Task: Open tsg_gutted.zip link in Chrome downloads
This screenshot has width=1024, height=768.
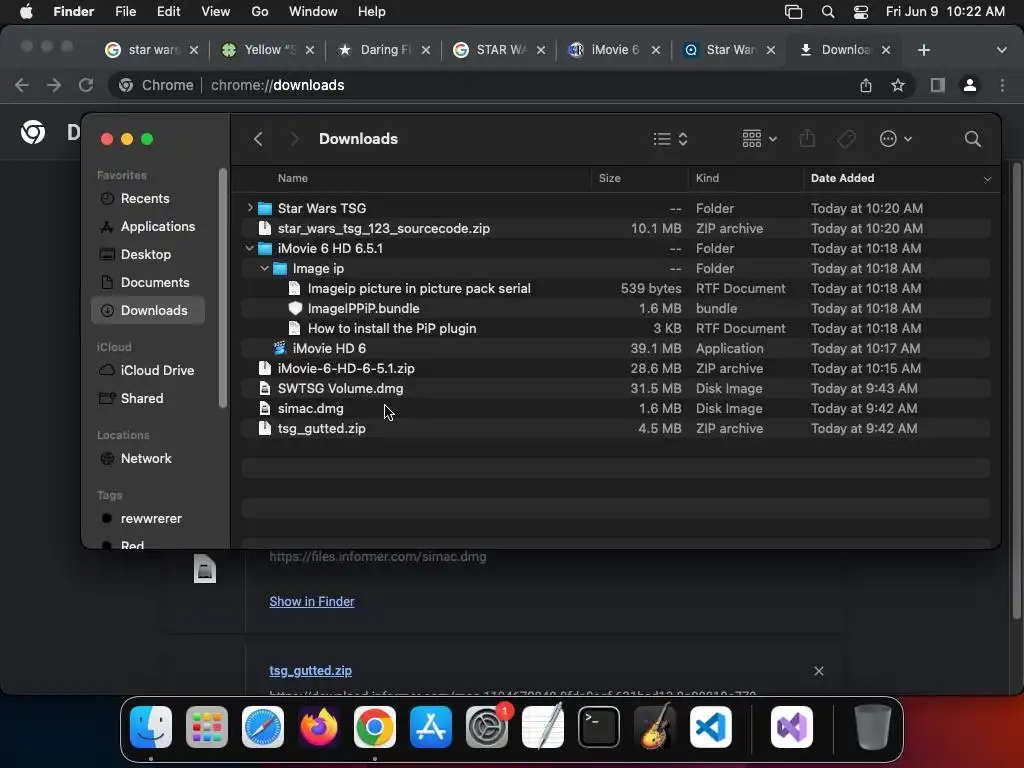Action: (x=310, y=671)
